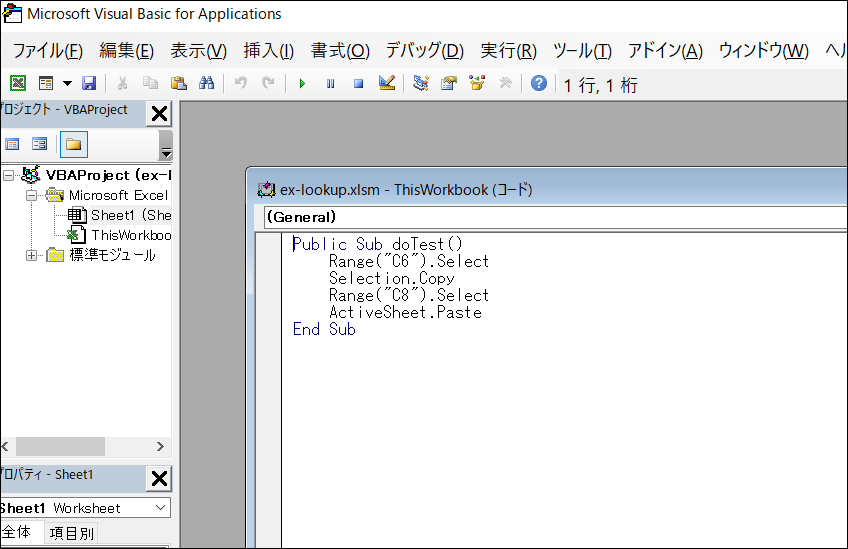The height and width of the screenshot is (549, 848).
Task: Open the デバッグ(D) menu
Action: 425,51
